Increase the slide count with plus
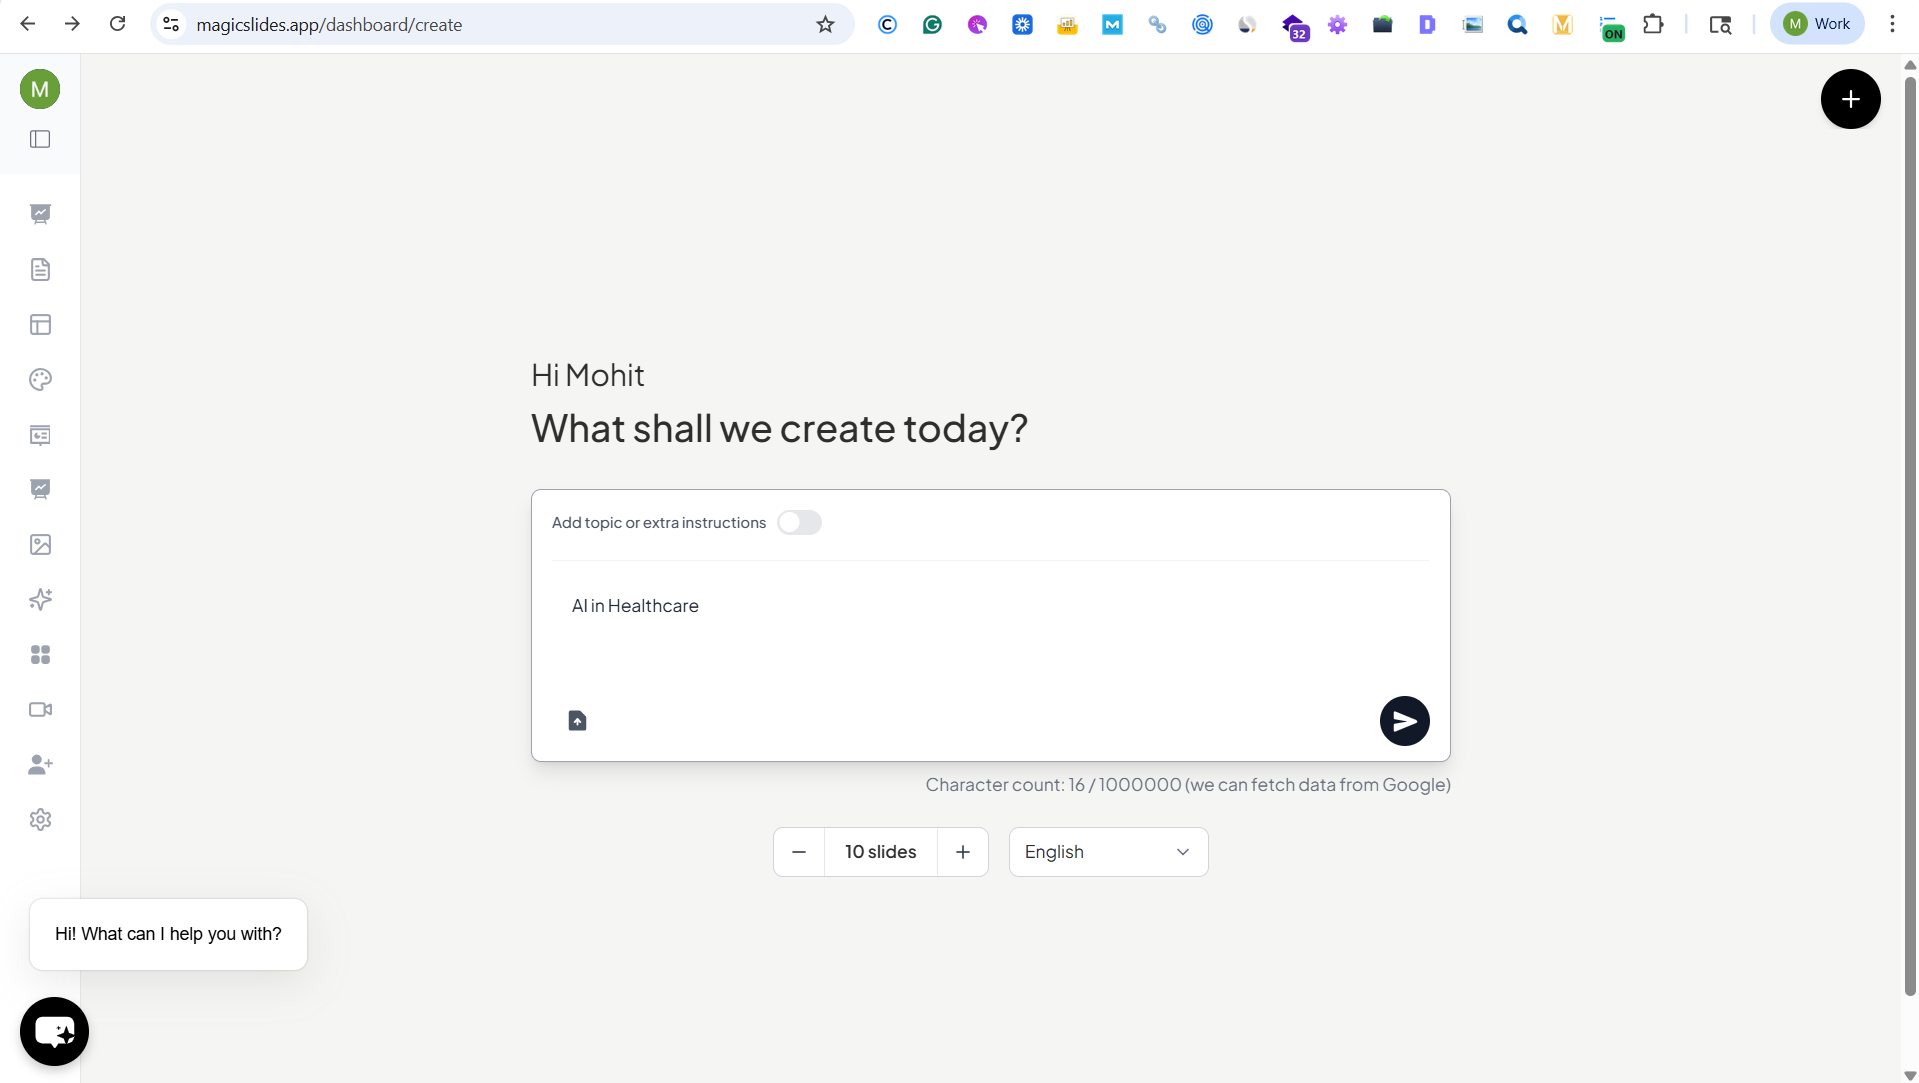This screenshot has width=1919, height=1083. 963,852
